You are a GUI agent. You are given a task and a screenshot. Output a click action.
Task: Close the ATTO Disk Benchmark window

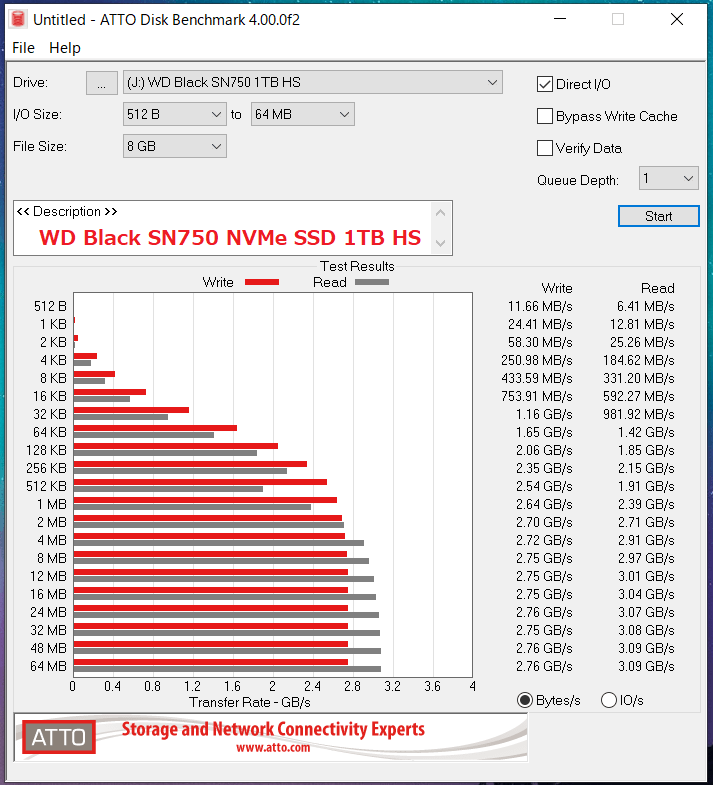pos(677,19)
